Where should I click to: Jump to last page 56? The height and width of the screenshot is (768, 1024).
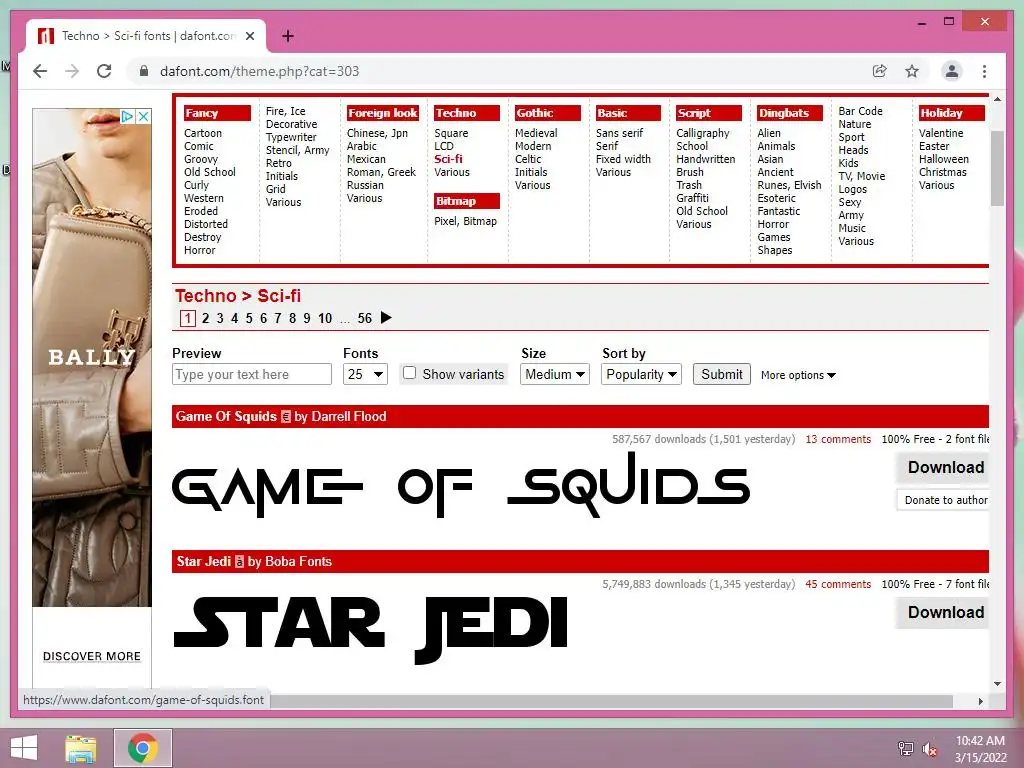(364, 318)
